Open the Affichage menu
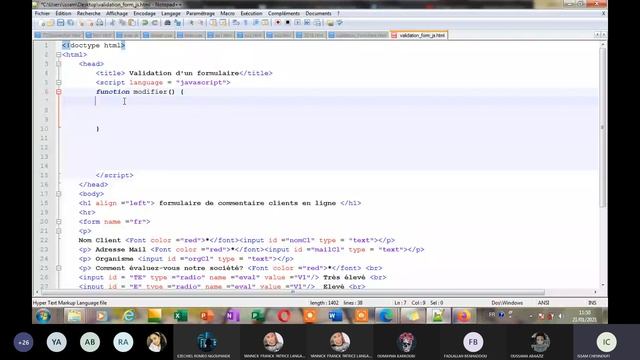The height and width of the screenshot is (360, 640). [117, 13]
